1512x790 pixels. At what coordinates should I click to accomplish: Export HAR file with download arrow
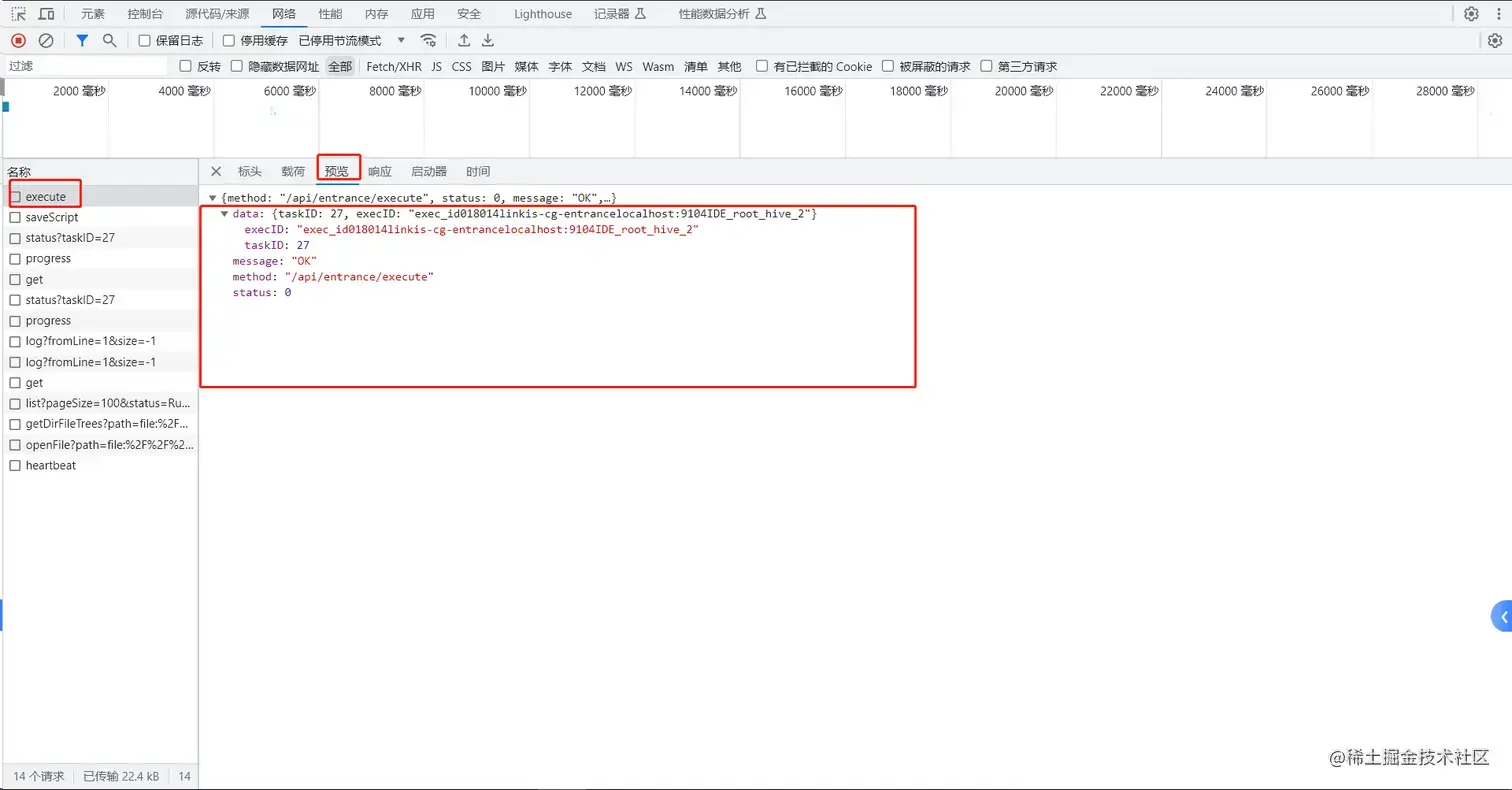(488, 40)
